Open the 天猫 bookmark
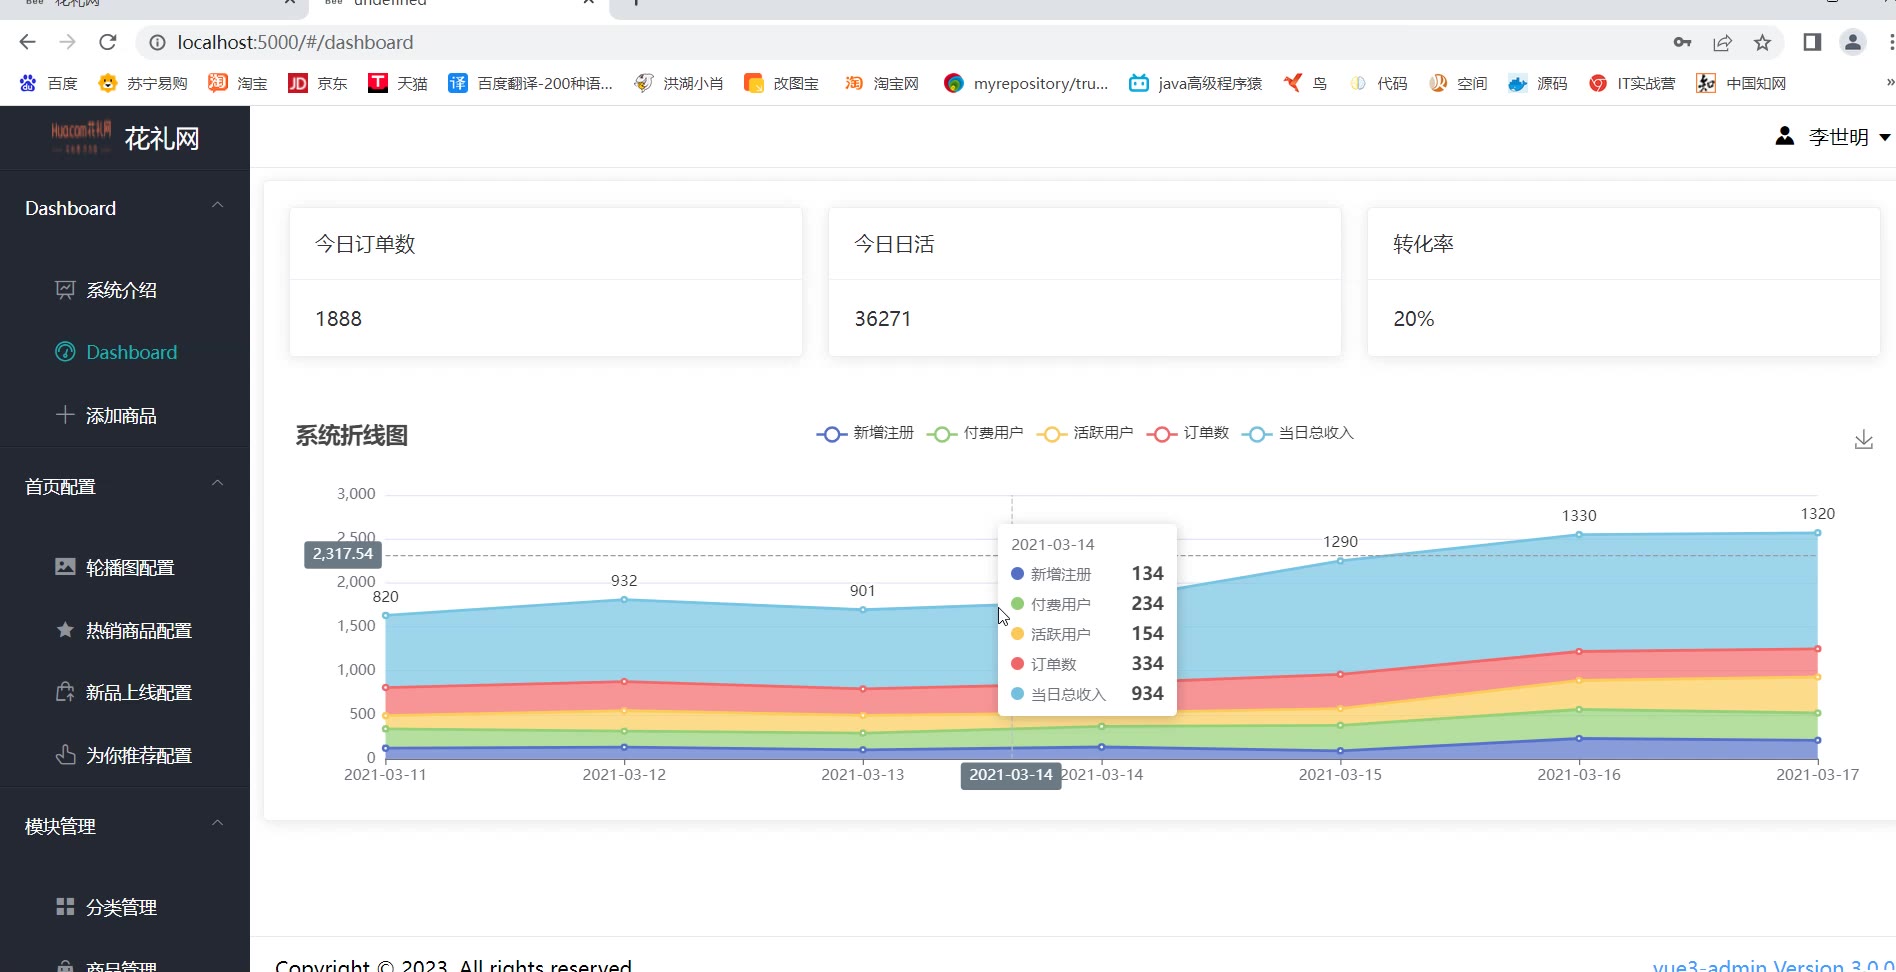This screenshot has width=1896, height=972. 398,83
